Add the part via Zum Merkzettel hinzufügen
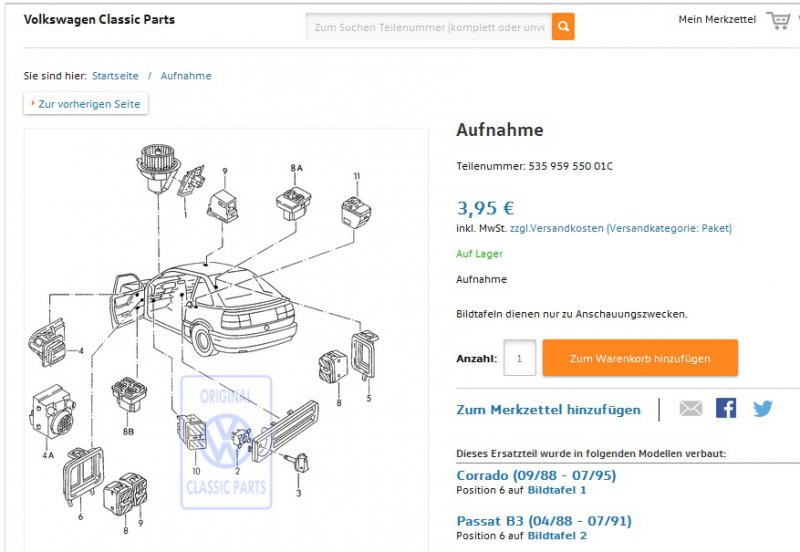 pos(548,410)
